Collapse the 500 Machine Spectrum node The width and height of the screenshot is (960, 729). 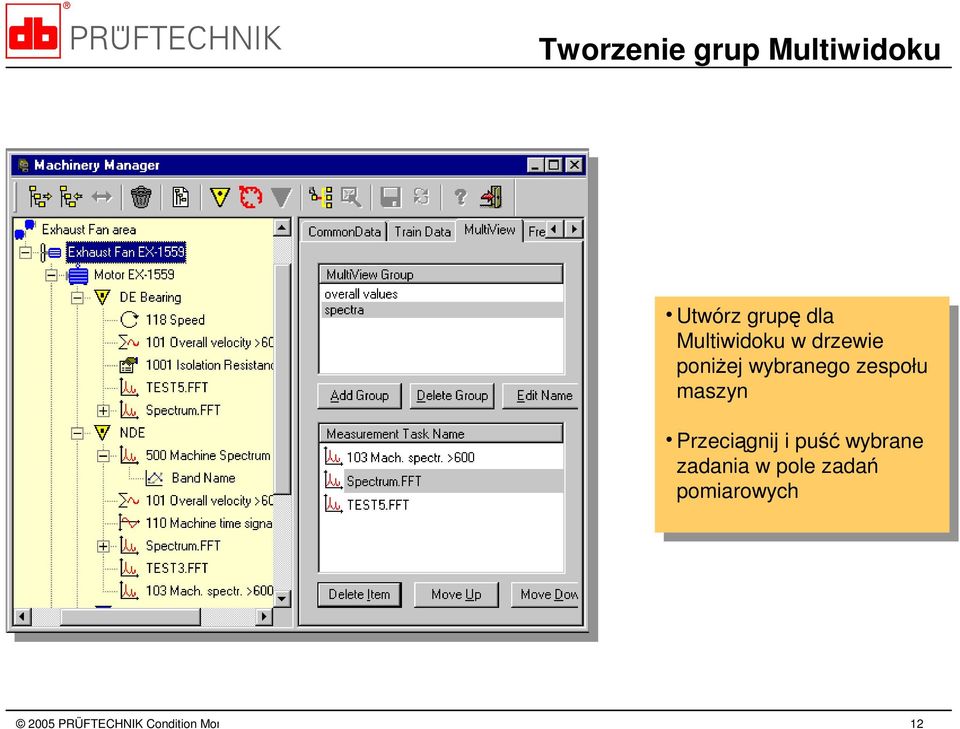click(103, 455)
